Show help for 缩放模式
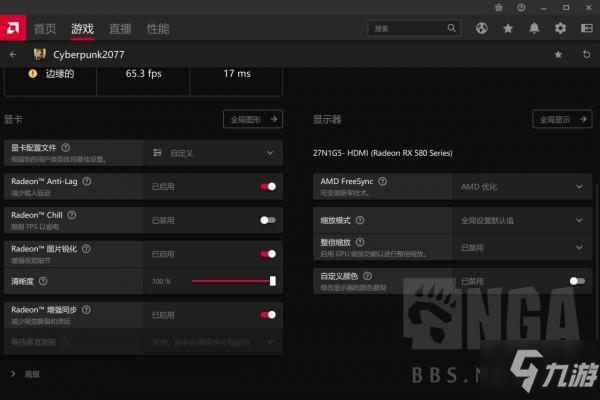Viewport: 600px width, 400px height. tap(360, 220)
